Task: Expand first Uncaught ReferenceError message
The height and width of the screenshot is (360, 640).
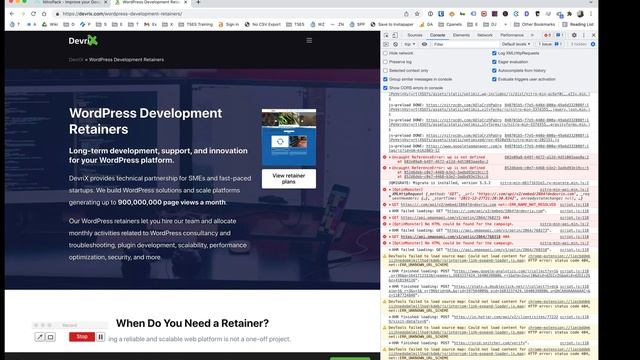Action: pyautogui.click(x=390, y=157)
